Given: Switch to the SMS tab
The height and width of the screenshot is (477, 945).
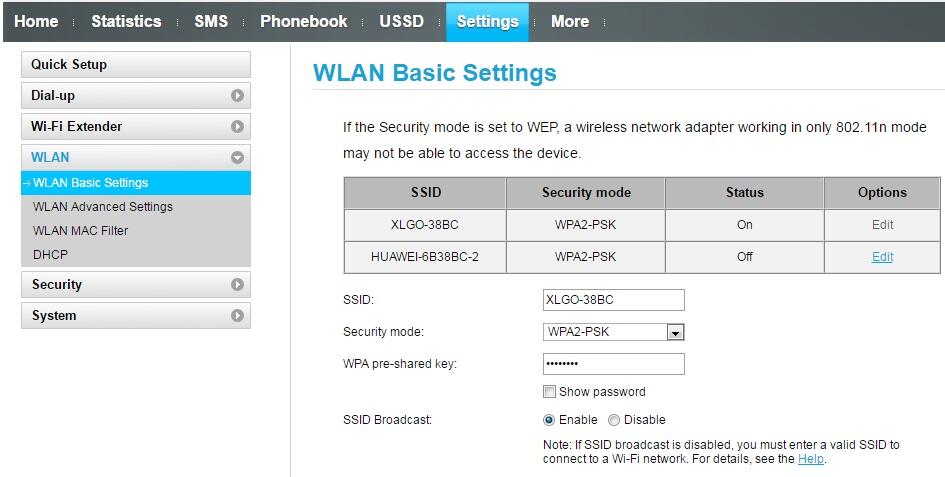Looking at the screenshot, I should [211, 21].
